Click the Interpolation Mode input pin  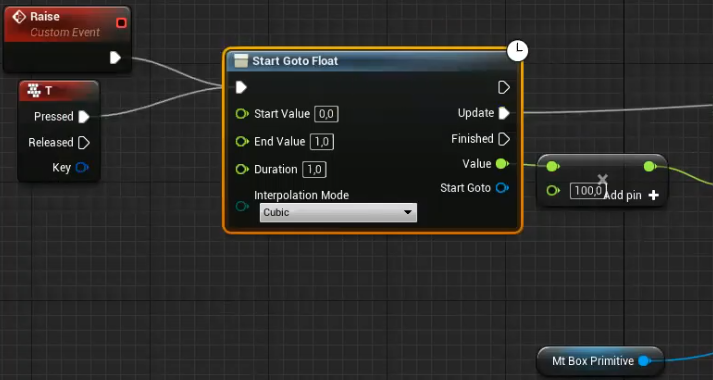tap(242, 207)
